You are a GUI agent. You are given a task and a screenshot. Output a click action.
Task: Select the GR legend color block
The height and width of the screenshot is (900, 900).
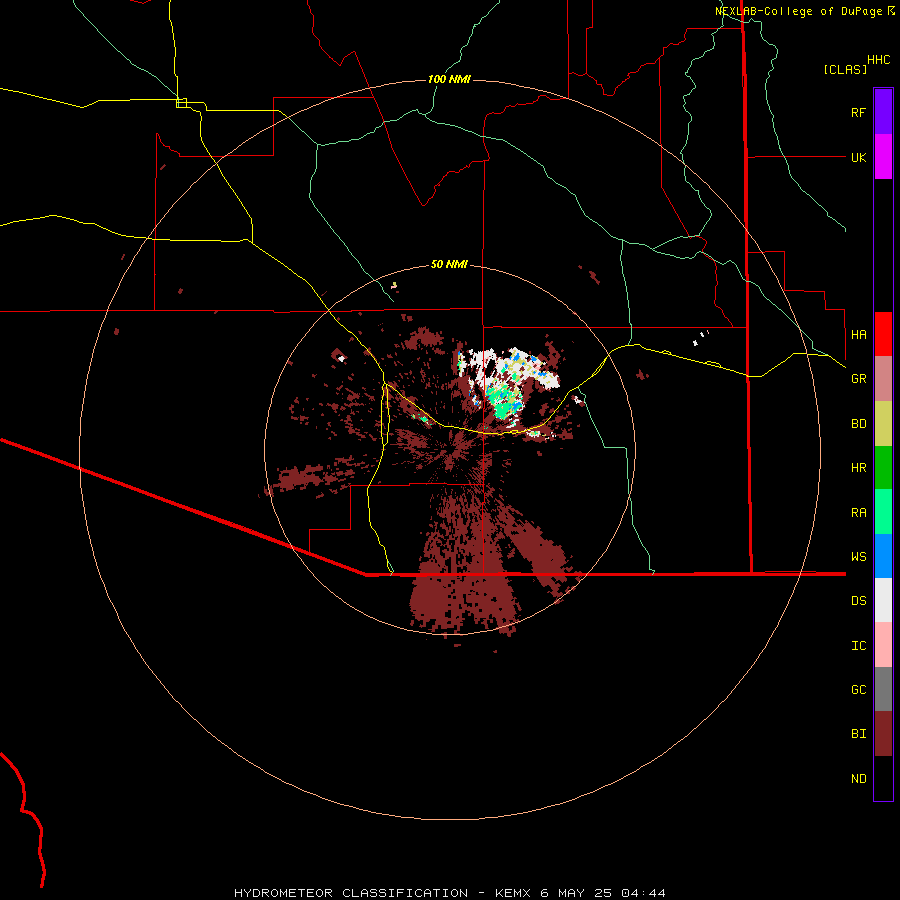[x=883, y=379]
